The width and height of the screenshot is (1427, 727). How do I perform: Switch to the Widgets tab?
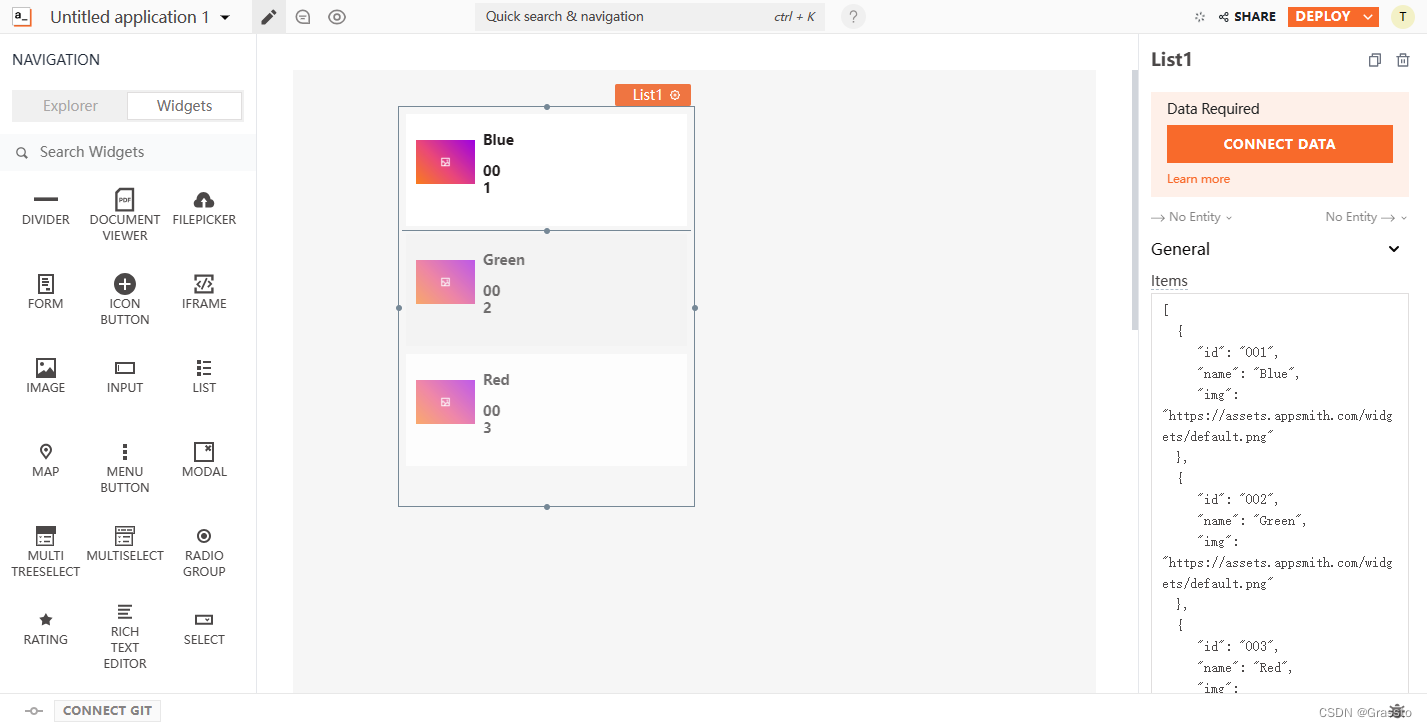(185, 106)
